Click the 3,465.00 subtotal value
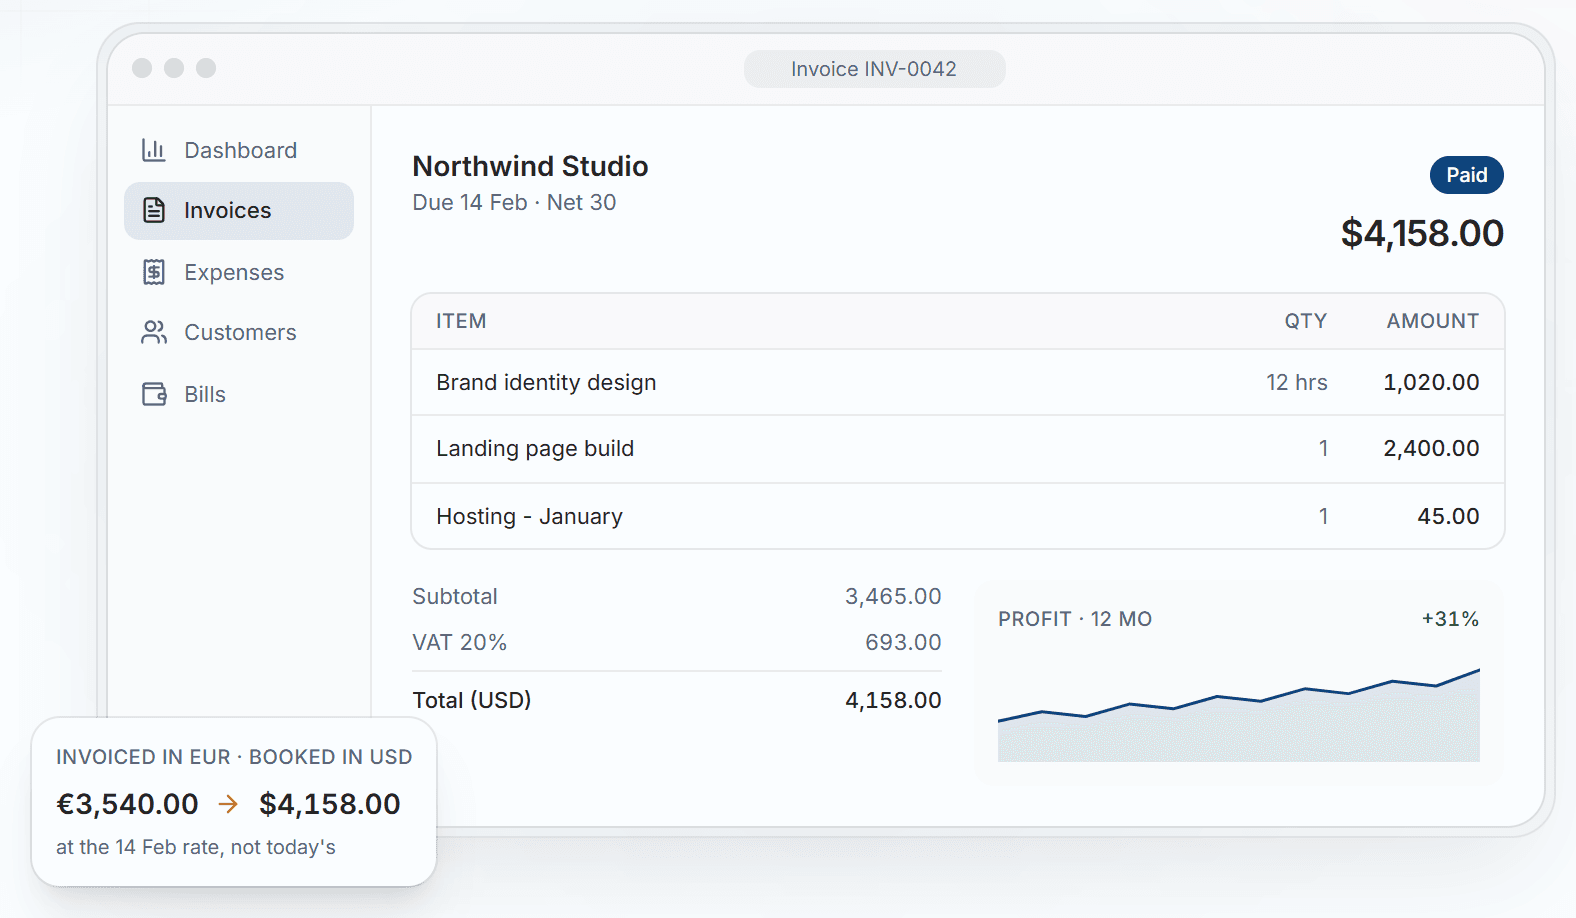 893,596
